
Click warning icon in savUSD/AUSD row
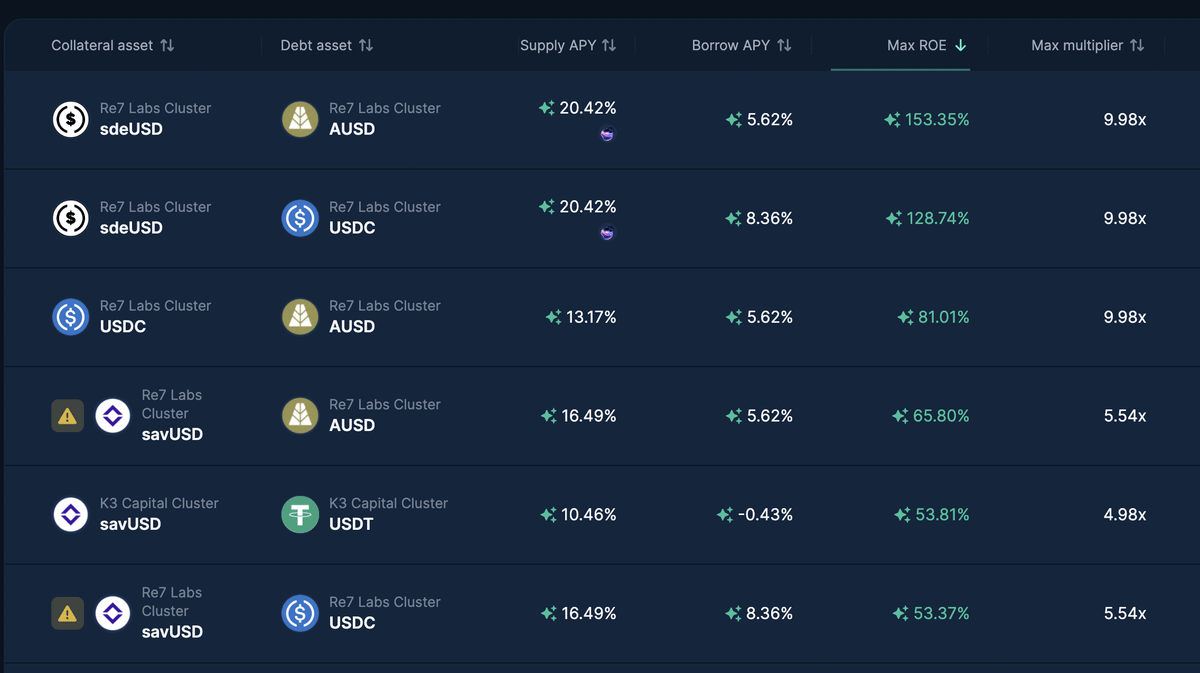point(67,416)
